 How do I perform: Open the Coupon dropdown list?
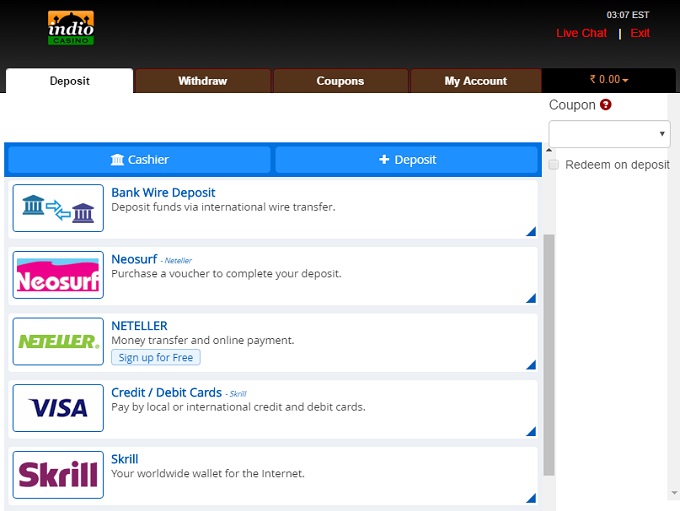coord(609,133)
